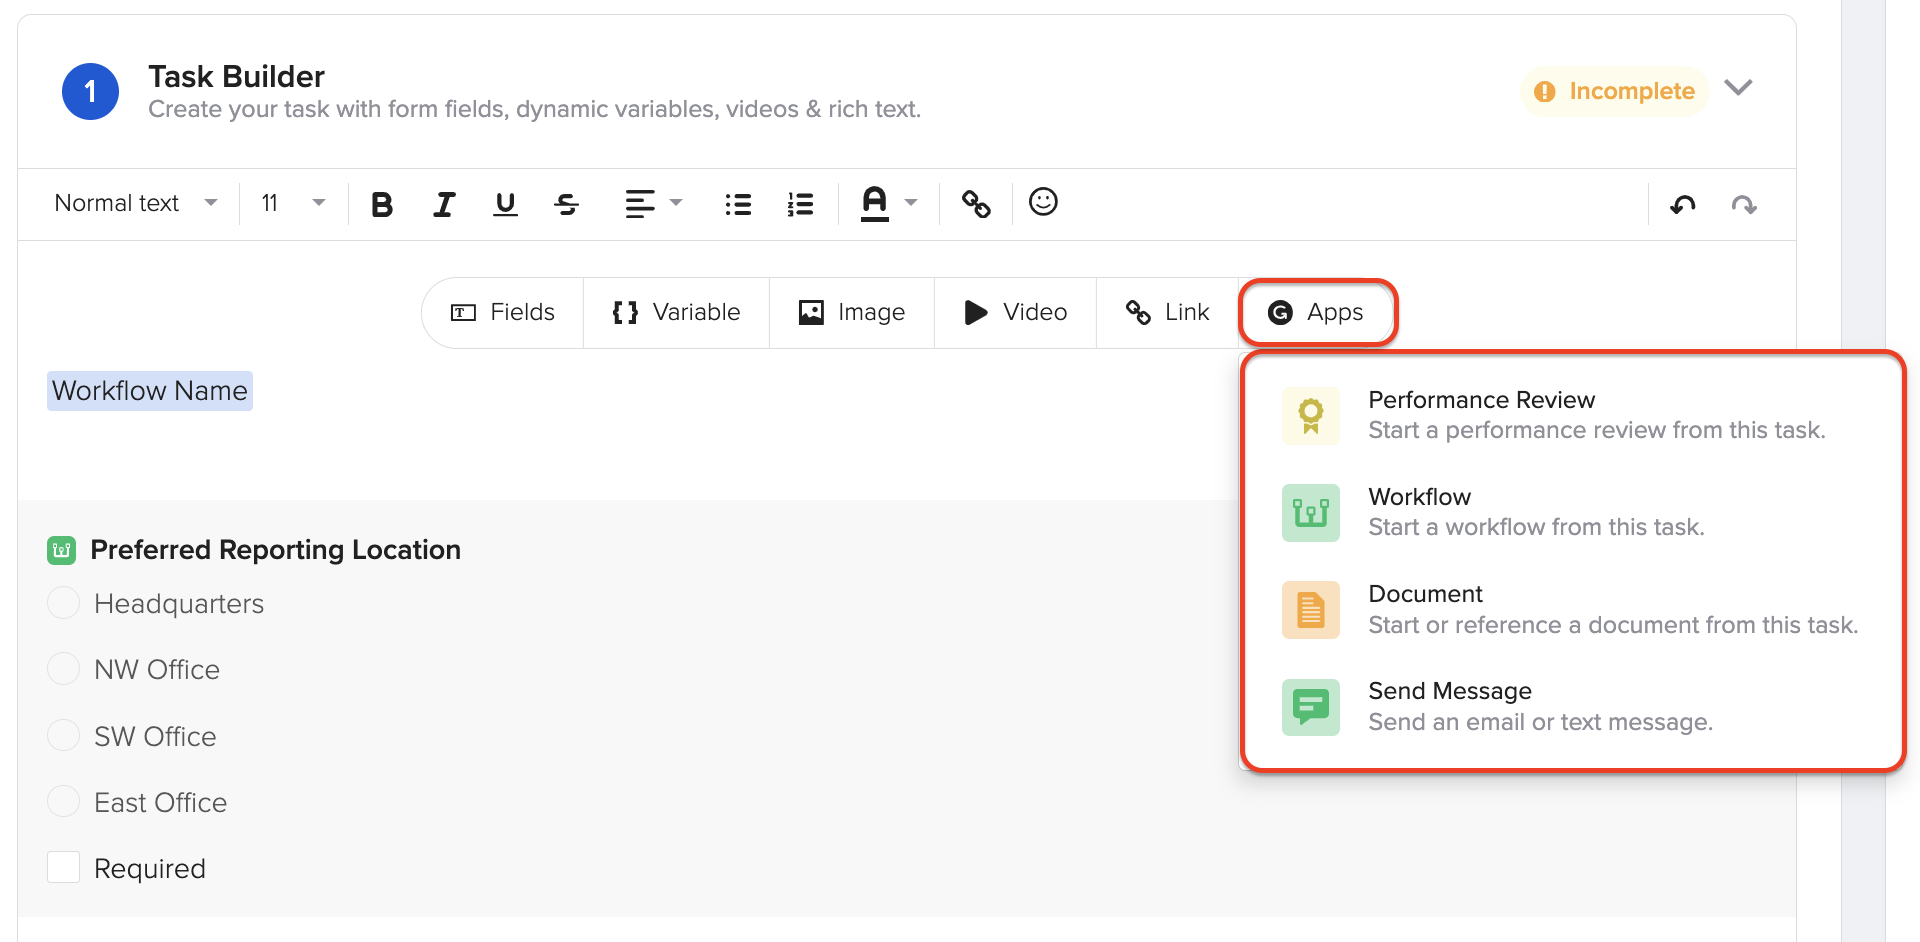Insert a hyperlink from the toolbar
1920x942 pixels.
pyautogui.click(x=976, y=203)
